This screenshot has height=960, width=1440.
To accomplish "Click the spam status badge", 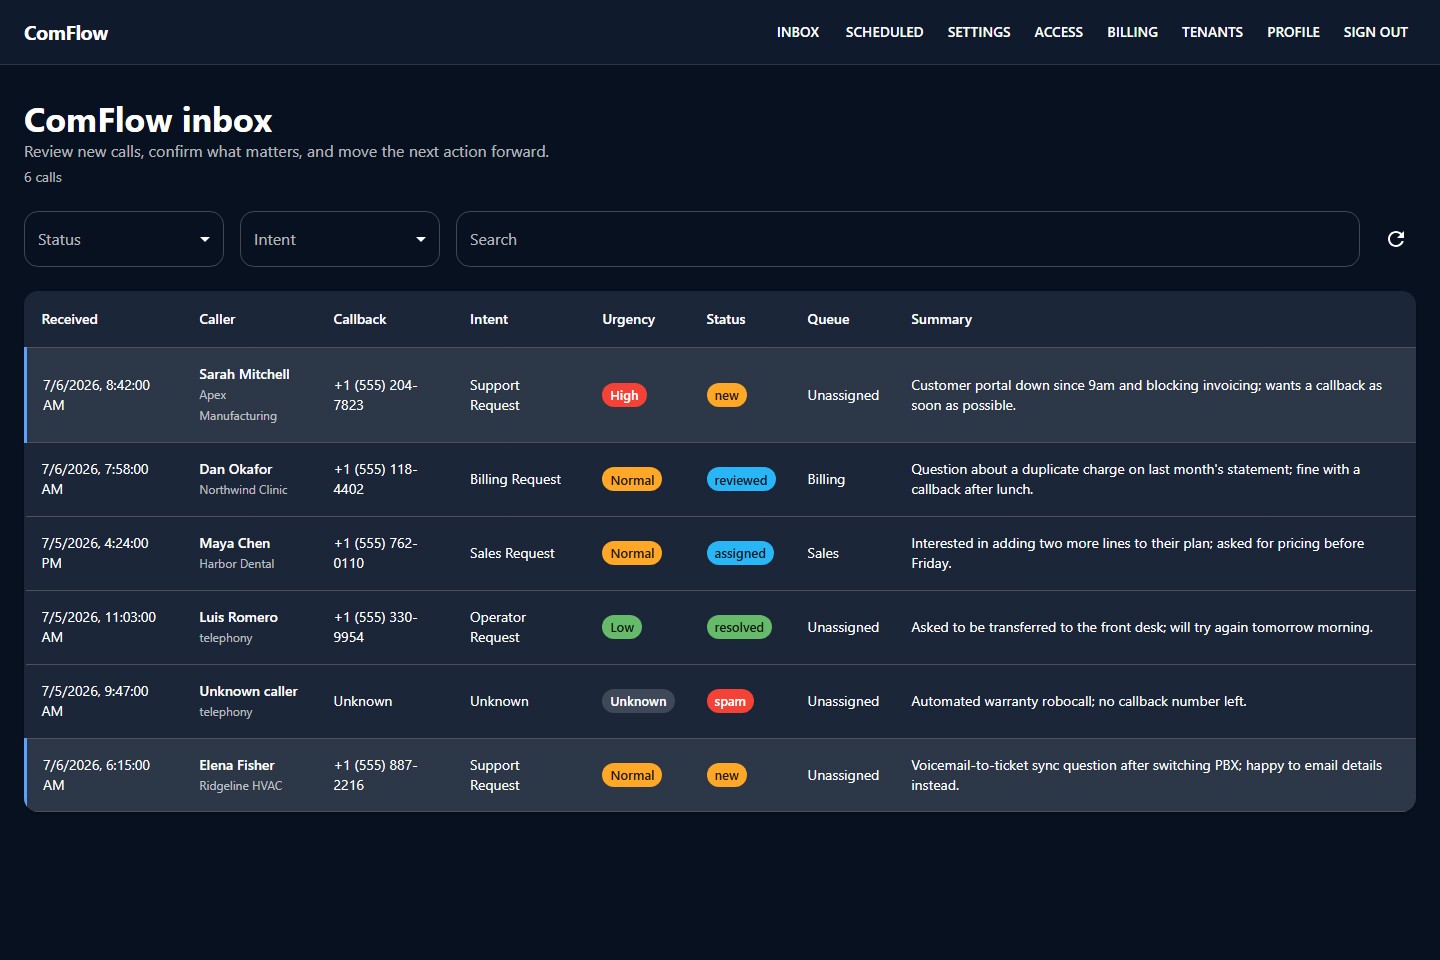I will coord(730,701).
